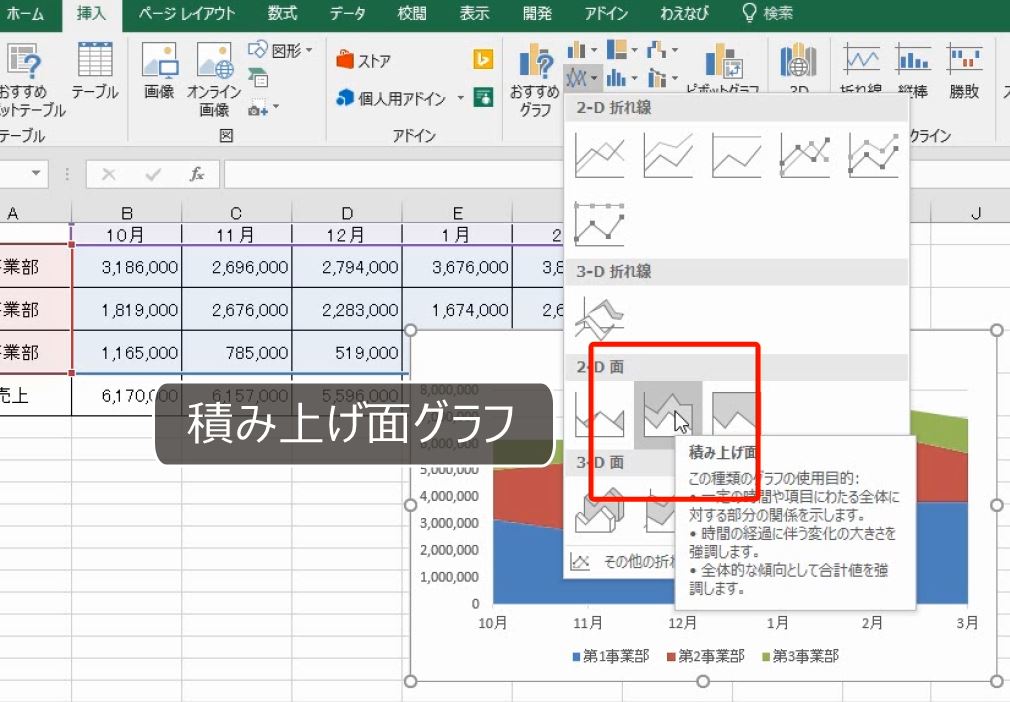Viewport: 1010px width, 702px height.
Task: Open the hierarchy chart insert dropdown
Action: 621,50
